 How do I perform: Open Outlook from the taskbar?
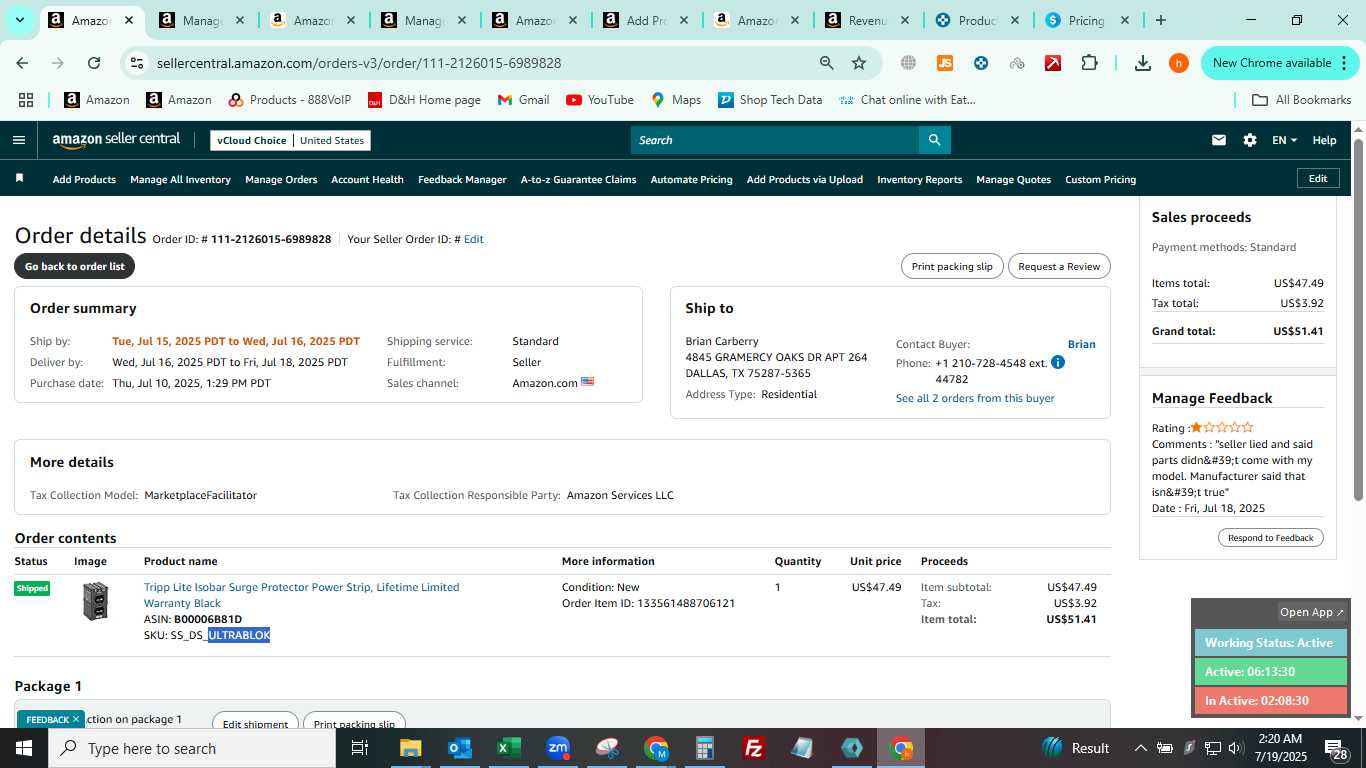(460, 748)
